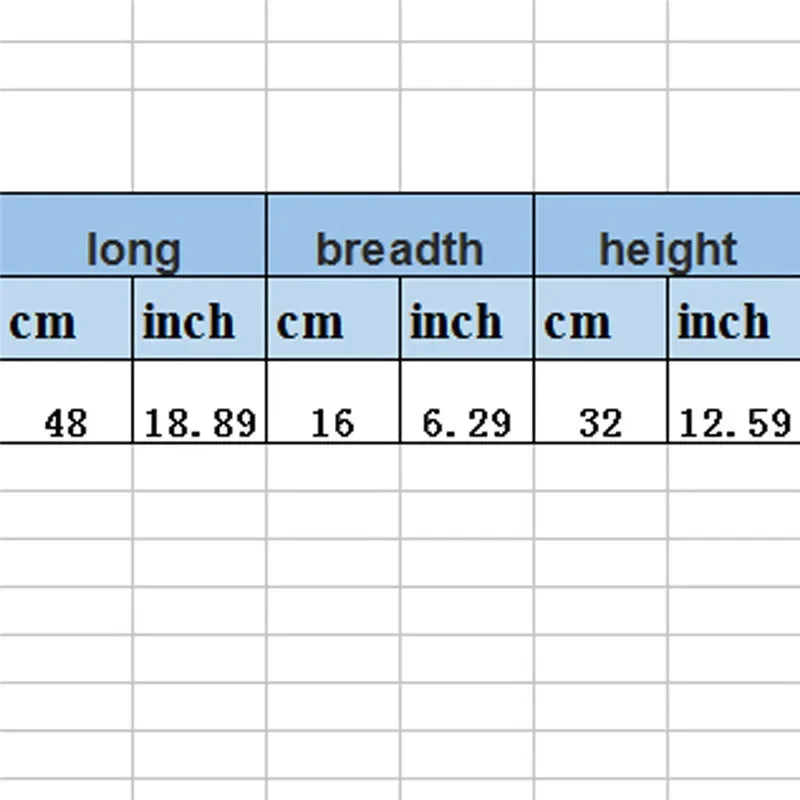Select the cell containing 48
Viewport: 800px width, 800px height.
point(66,402)
